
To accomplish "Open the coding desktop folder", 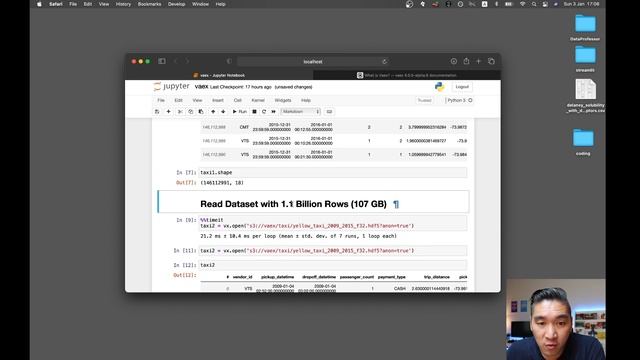I will pos(583,142).
